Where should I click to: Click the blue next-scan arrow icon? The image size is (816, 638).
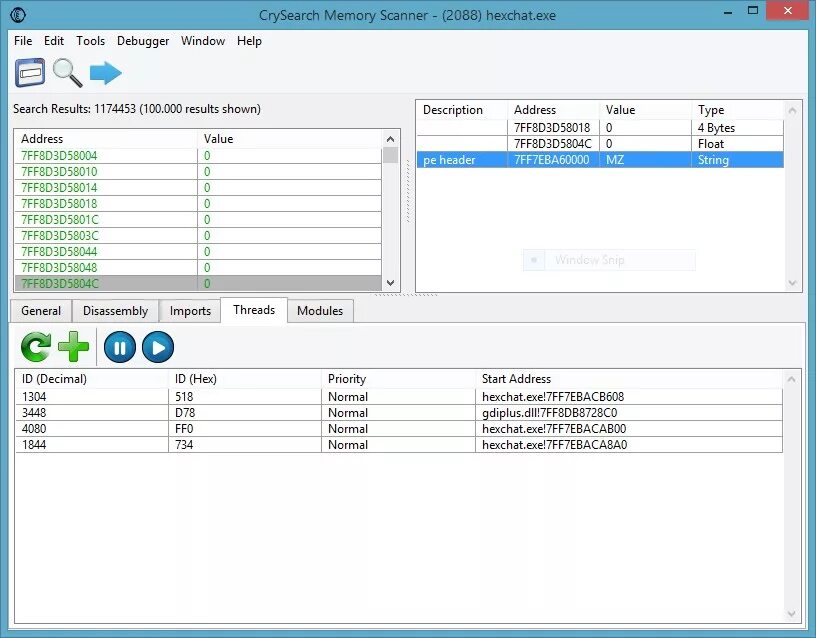coord(106,73)
